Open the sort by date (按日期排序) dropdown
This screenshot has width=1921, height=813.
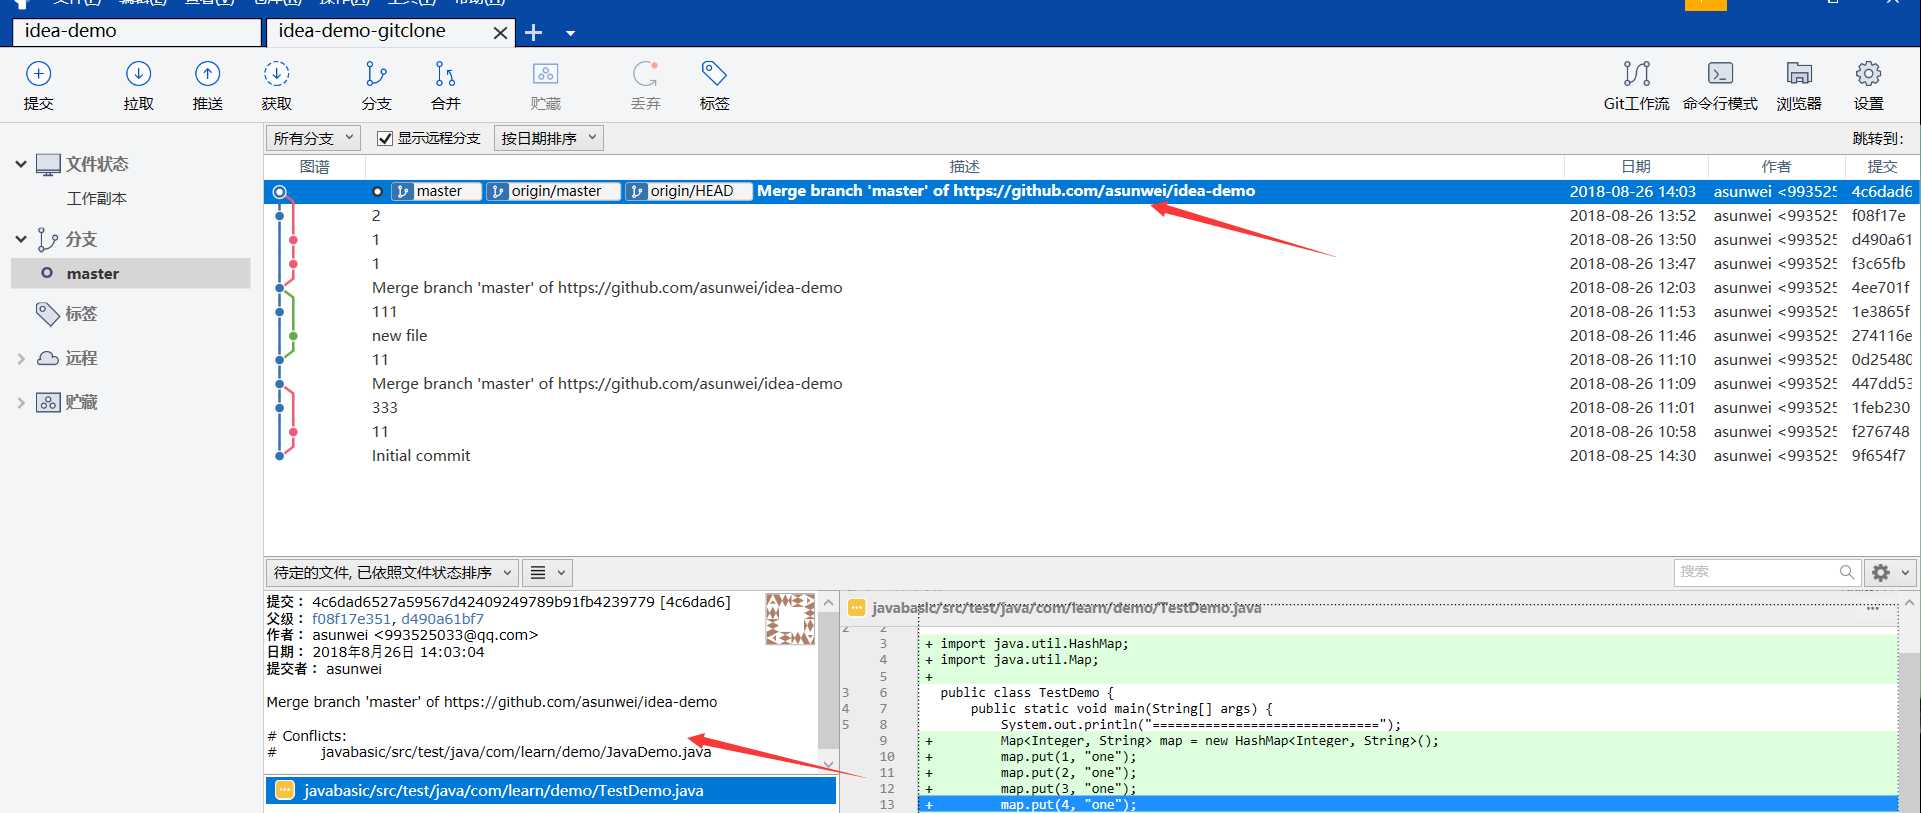(x=549, y=138)
